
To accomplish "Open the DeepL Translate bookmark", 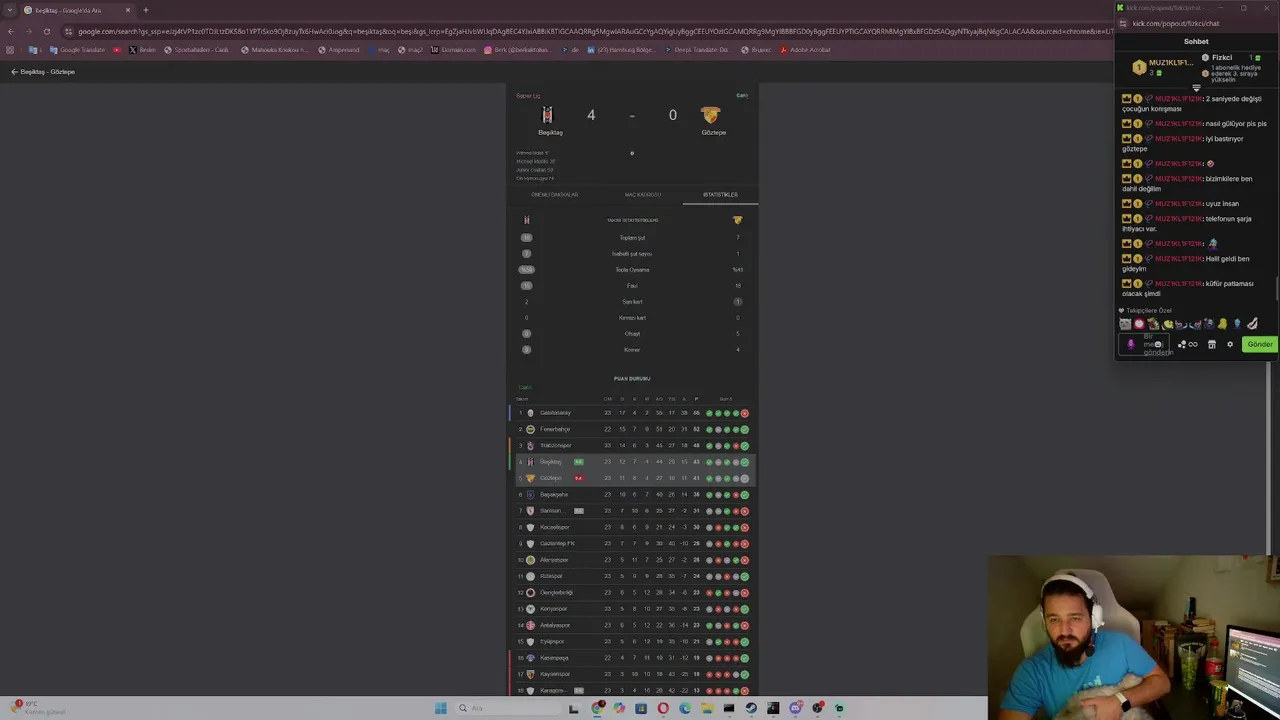I will [x=696, y=49].
